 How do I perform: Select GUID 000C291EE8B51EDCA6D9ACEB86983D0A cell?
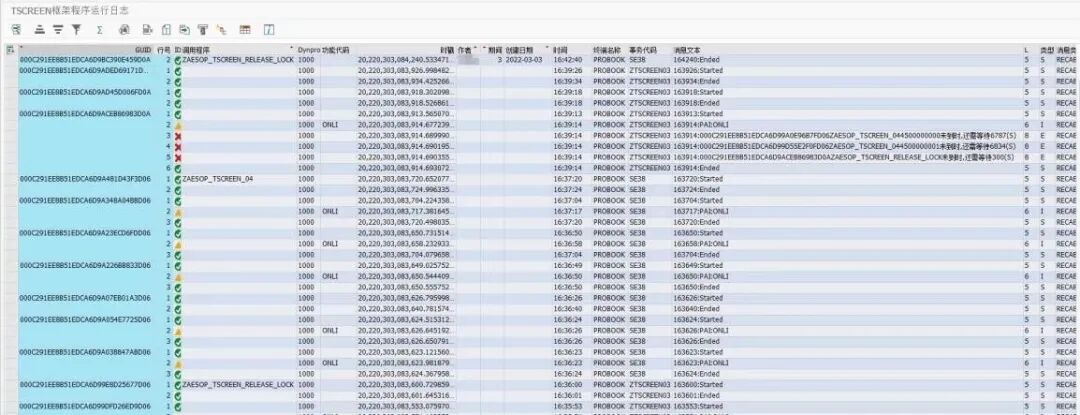85,114
